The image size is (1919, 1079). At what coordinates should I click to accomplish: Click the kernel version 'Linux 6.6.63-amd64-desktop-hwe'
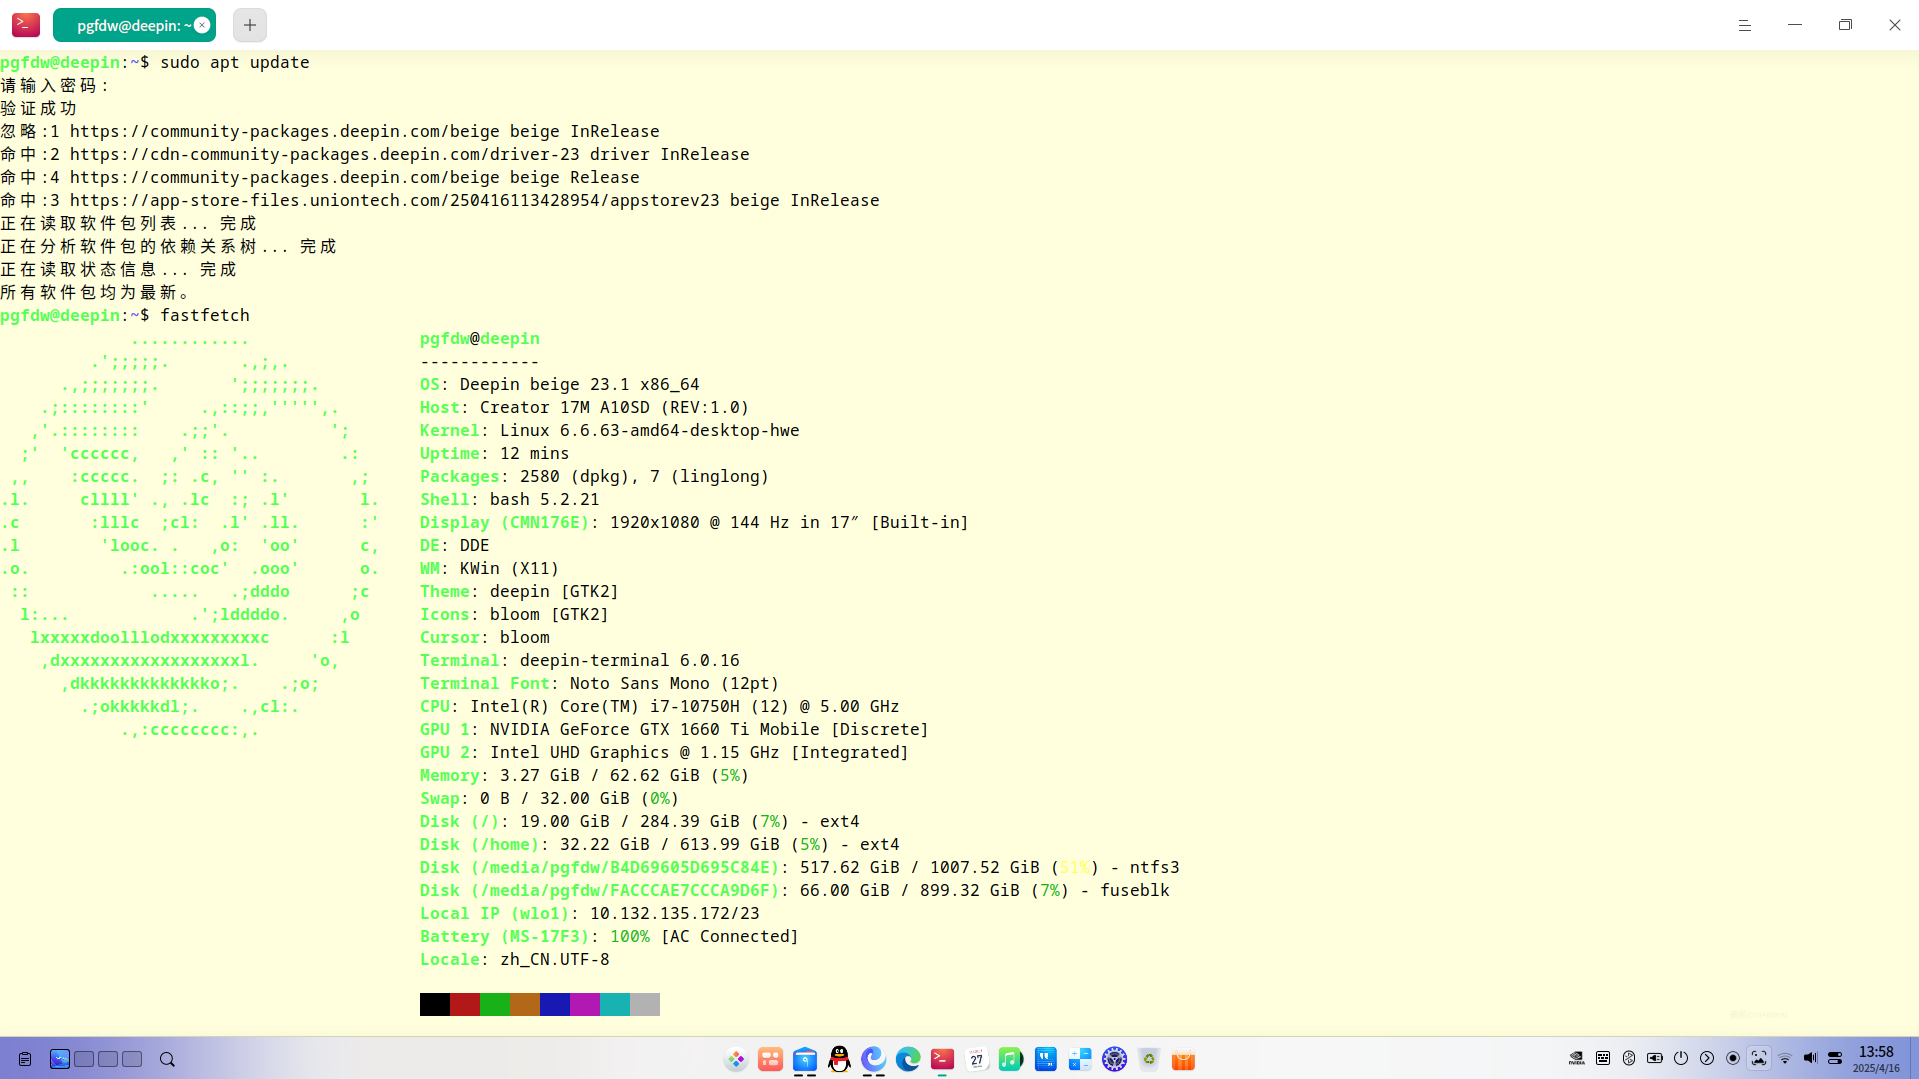coord(650,430)
